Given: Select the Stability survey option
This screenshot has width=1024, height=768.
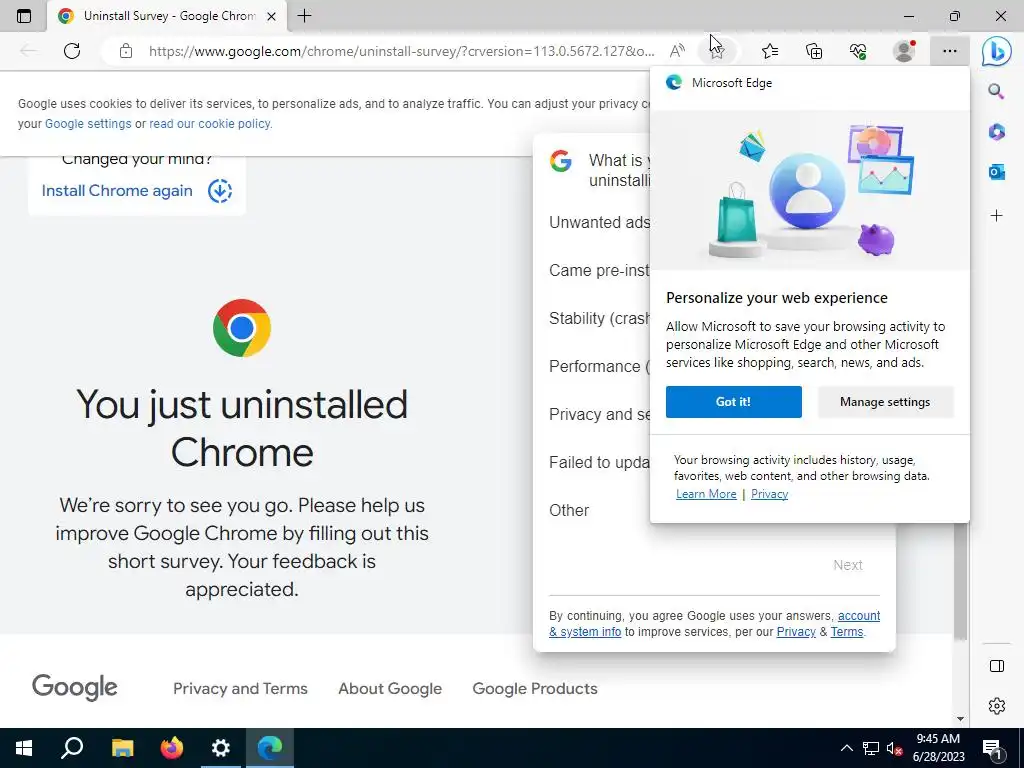Looking at the screenshot, I should (x=599, y=319).
